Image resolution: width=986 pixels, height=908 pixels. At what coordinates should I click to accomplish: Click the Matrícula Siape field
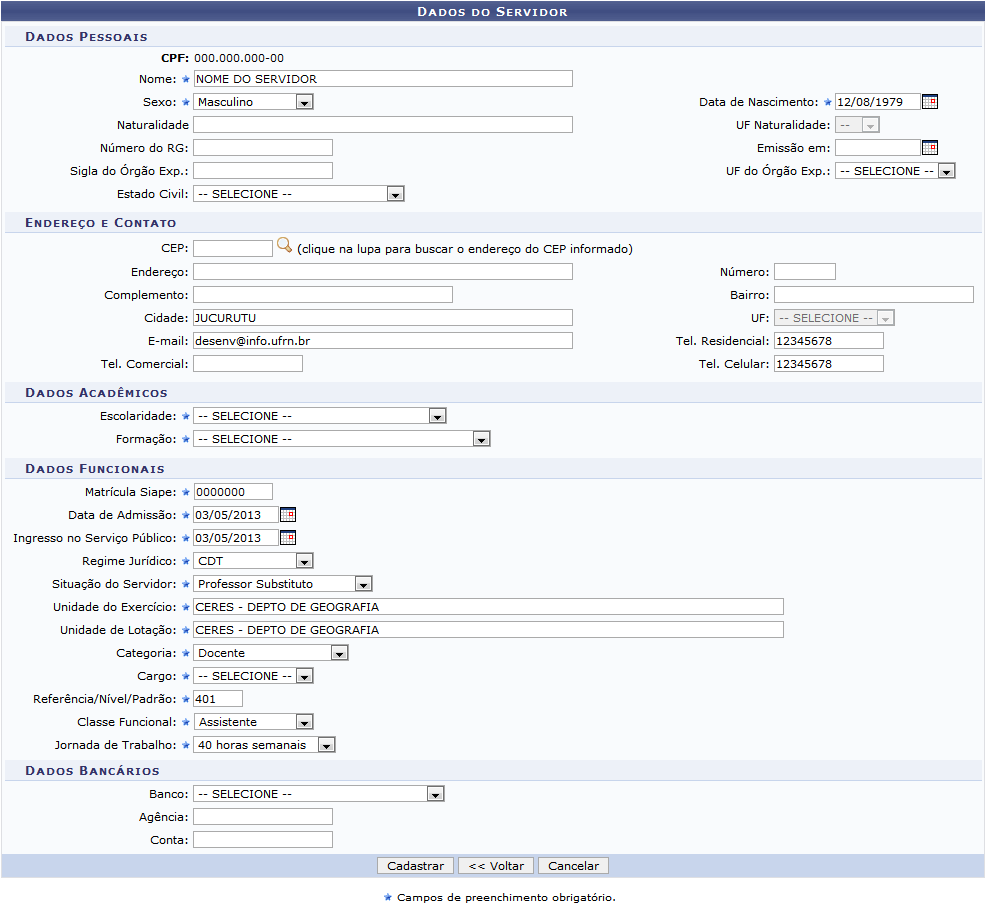pyautogui.click(x=232, y=492)
